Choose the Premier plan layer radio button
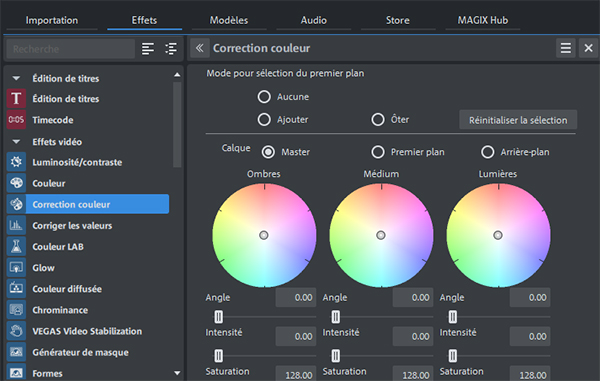This screenshot has width=600, height=381. pyautogui.click(x=378, y=152)
